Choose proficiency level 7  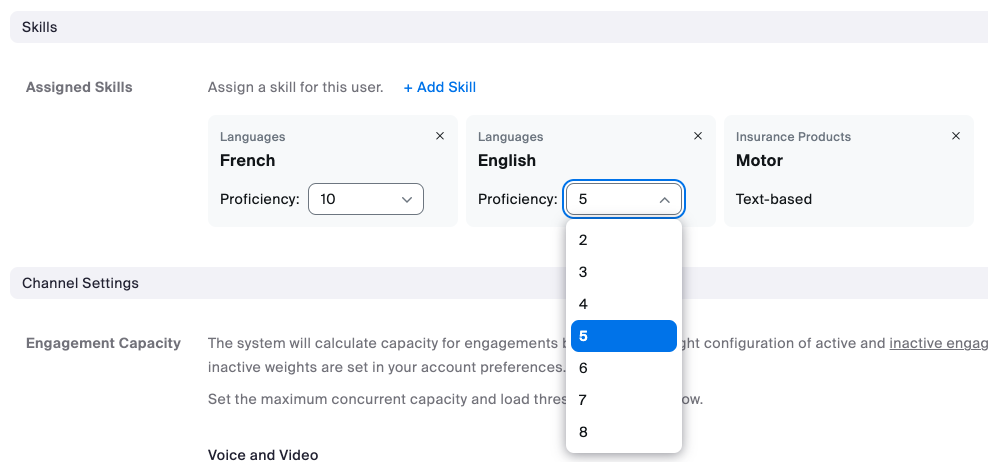(624, 400)
